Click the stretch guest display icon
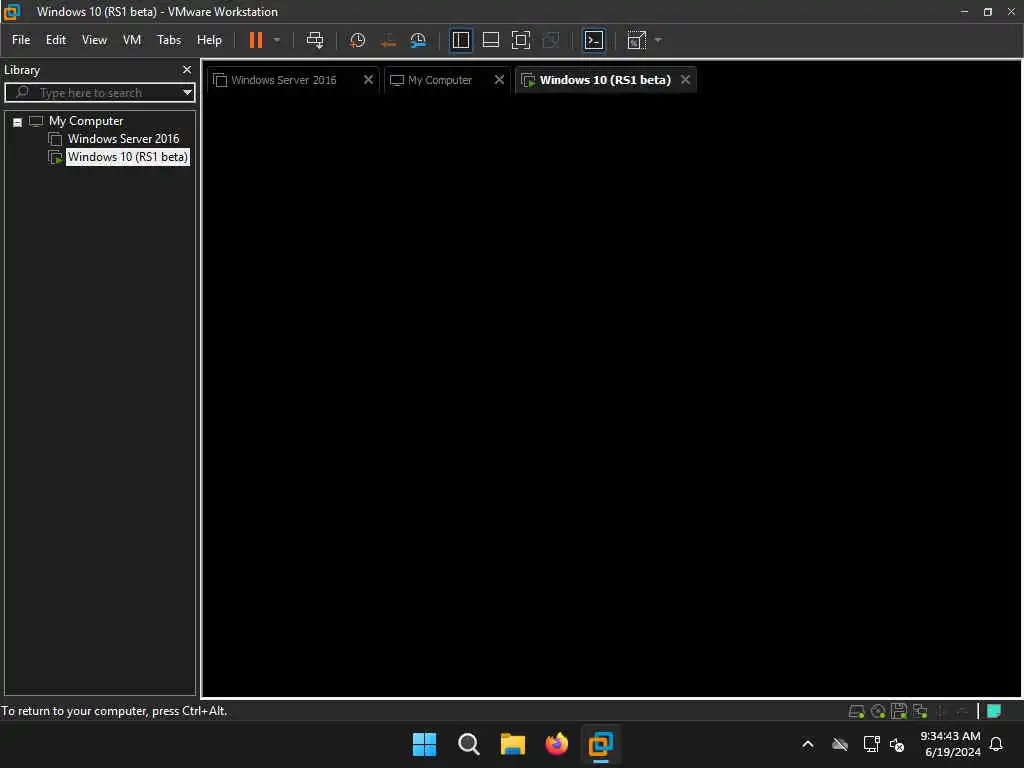 coord(636,40)
